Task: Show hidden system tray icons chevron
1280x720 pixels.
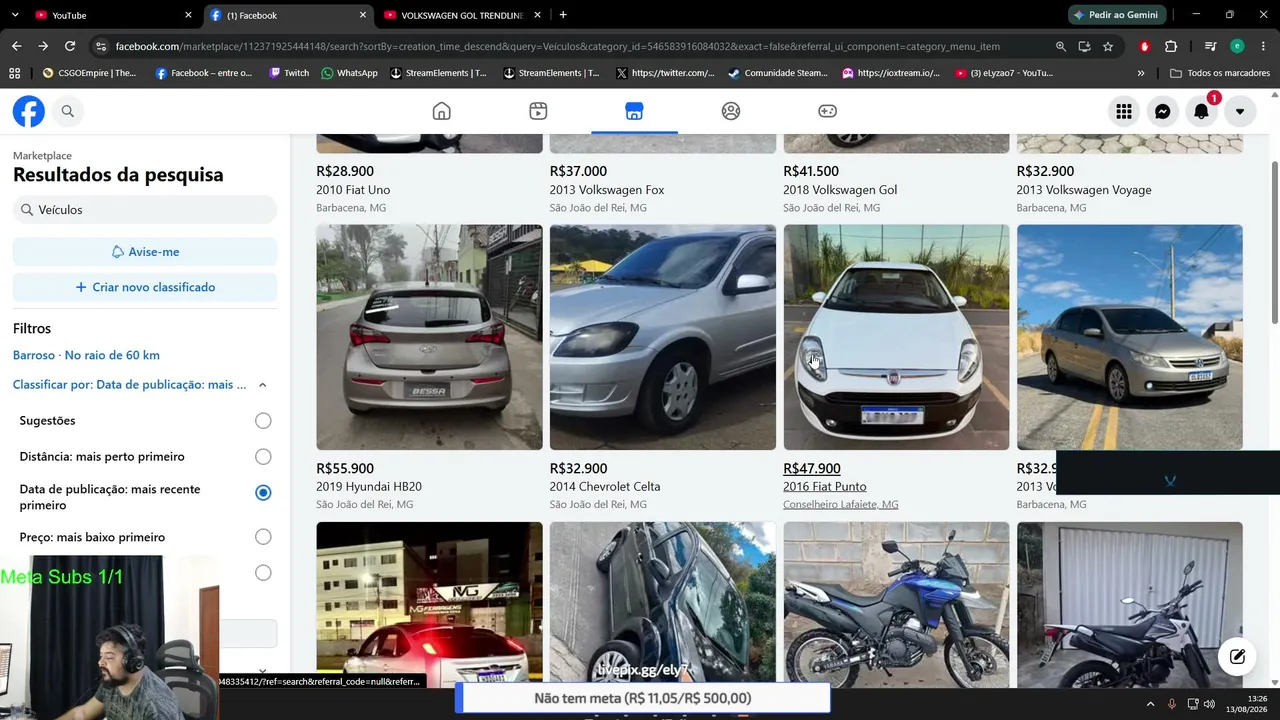Action: 1149,704
